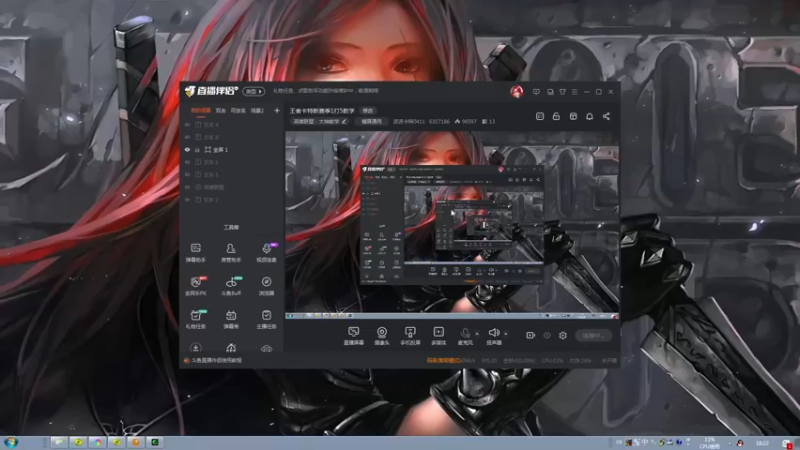Toggle the preview eye icon beside the settings gear

tap(547, 335)
